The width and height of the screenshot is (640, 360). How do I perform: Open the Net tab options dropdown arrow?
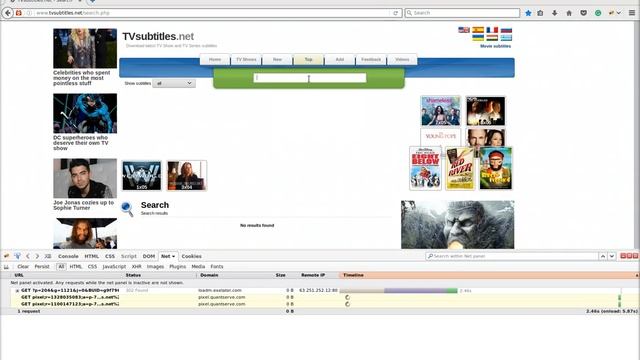(x=173, y=256)
